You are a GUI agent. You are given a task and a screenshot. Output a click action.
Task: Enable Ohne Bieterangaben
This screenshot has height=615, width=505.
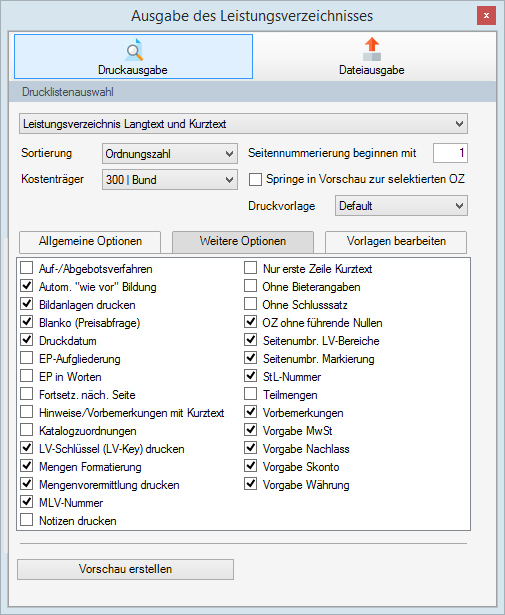(251, 286)
